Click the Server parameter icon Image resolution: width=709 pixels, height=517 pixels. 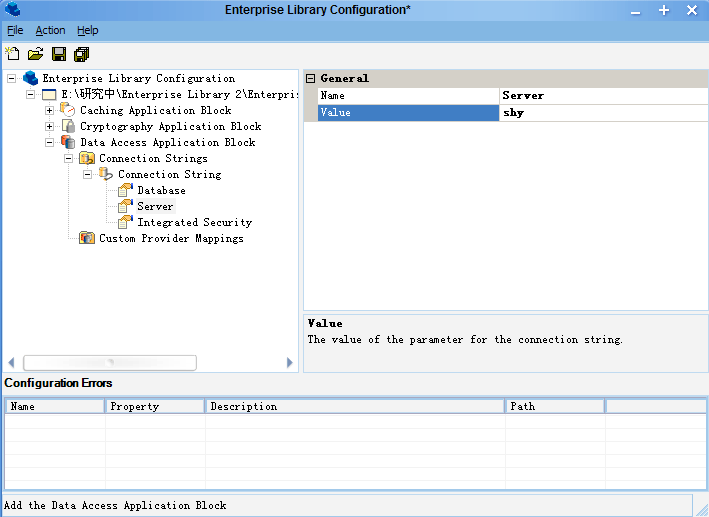pos(125,206)
